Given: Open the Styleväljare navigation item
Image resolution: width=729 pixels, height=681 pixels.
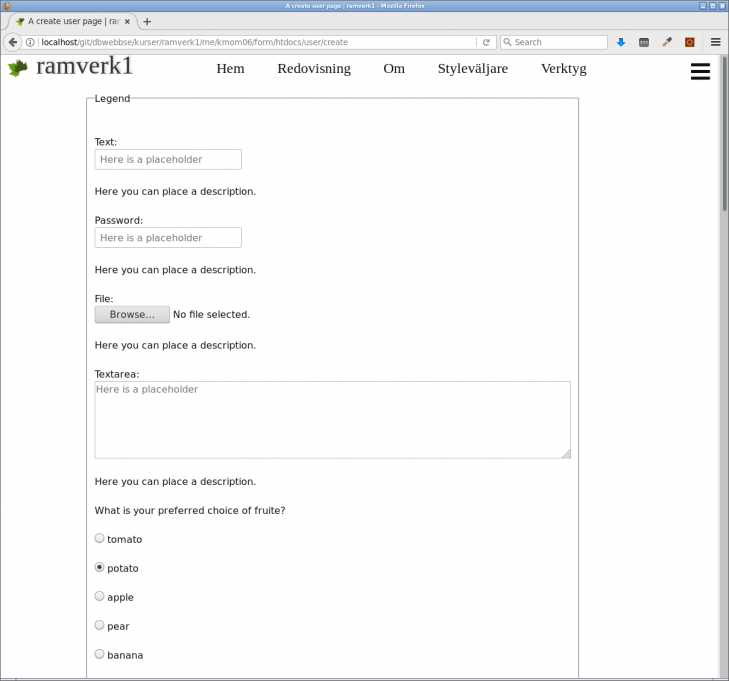Looking at the screenshot, I should point(473,68).
